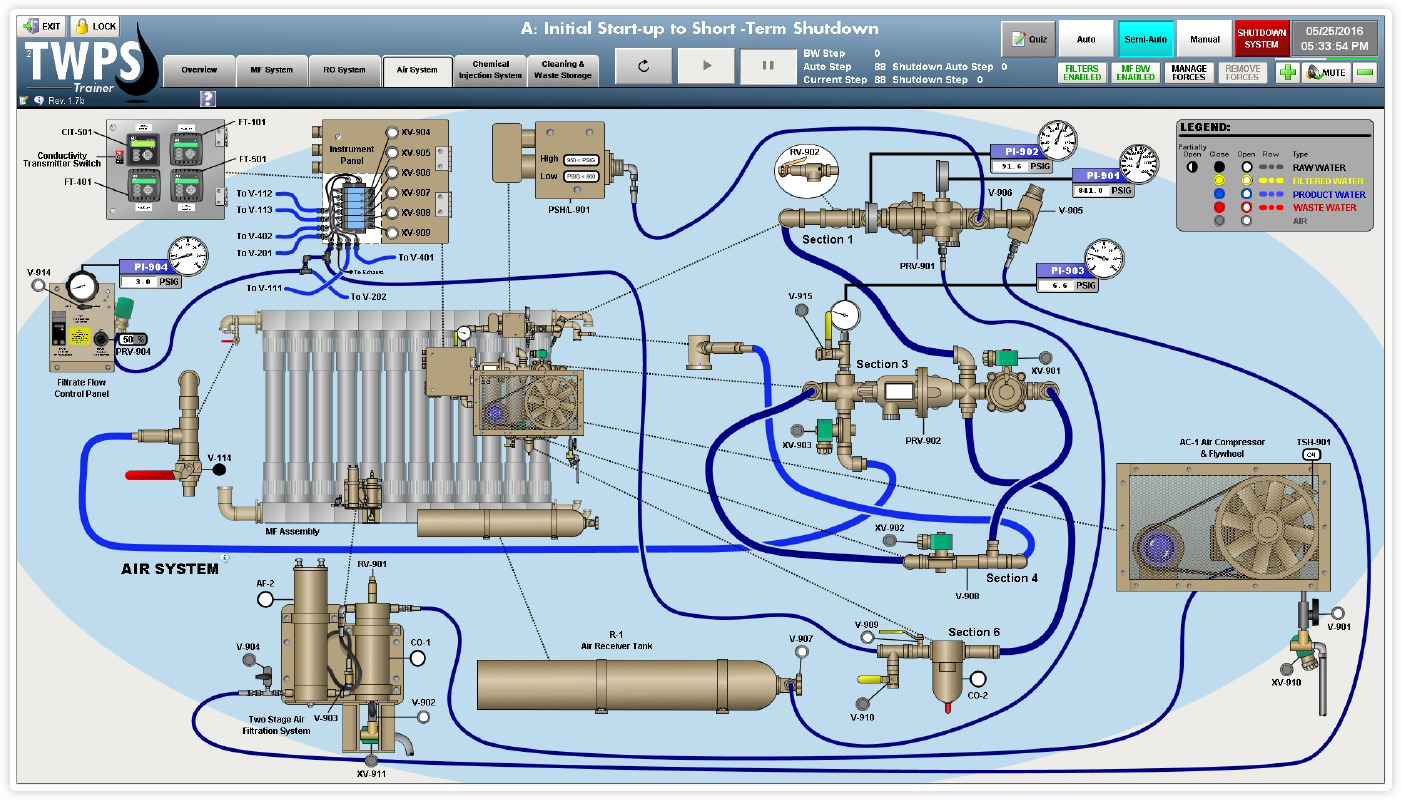
Task: Open the Chemical Injection System tab
Action: point(490,68)
